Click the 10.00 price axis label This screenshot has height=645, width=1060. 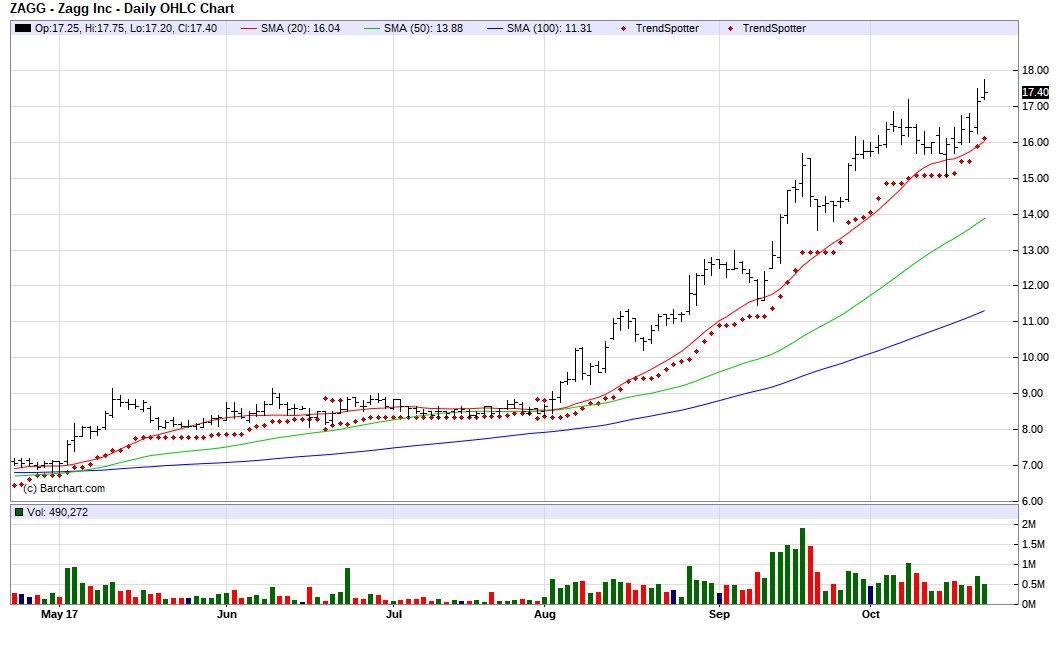pos(1035,357)
